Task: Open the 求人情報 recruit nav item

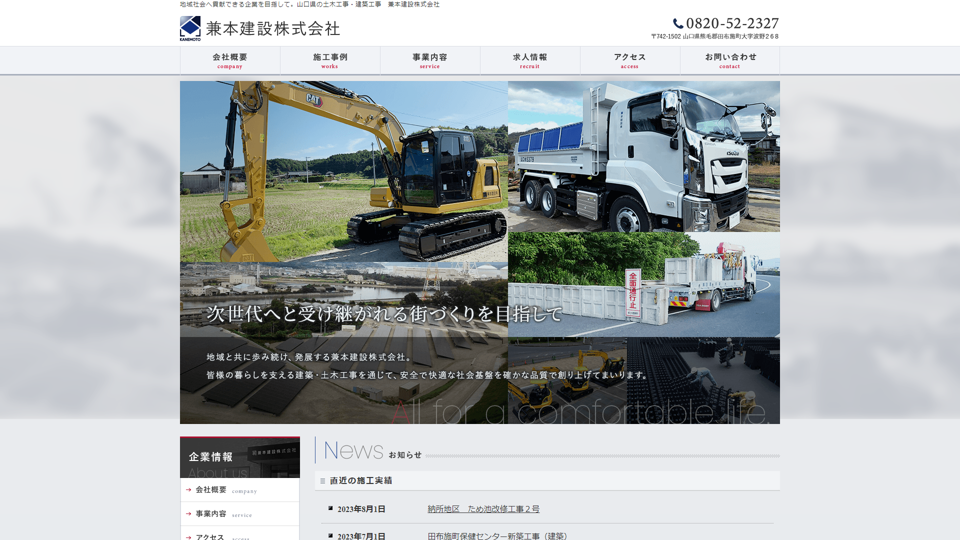Action: [x=530, y=60]
